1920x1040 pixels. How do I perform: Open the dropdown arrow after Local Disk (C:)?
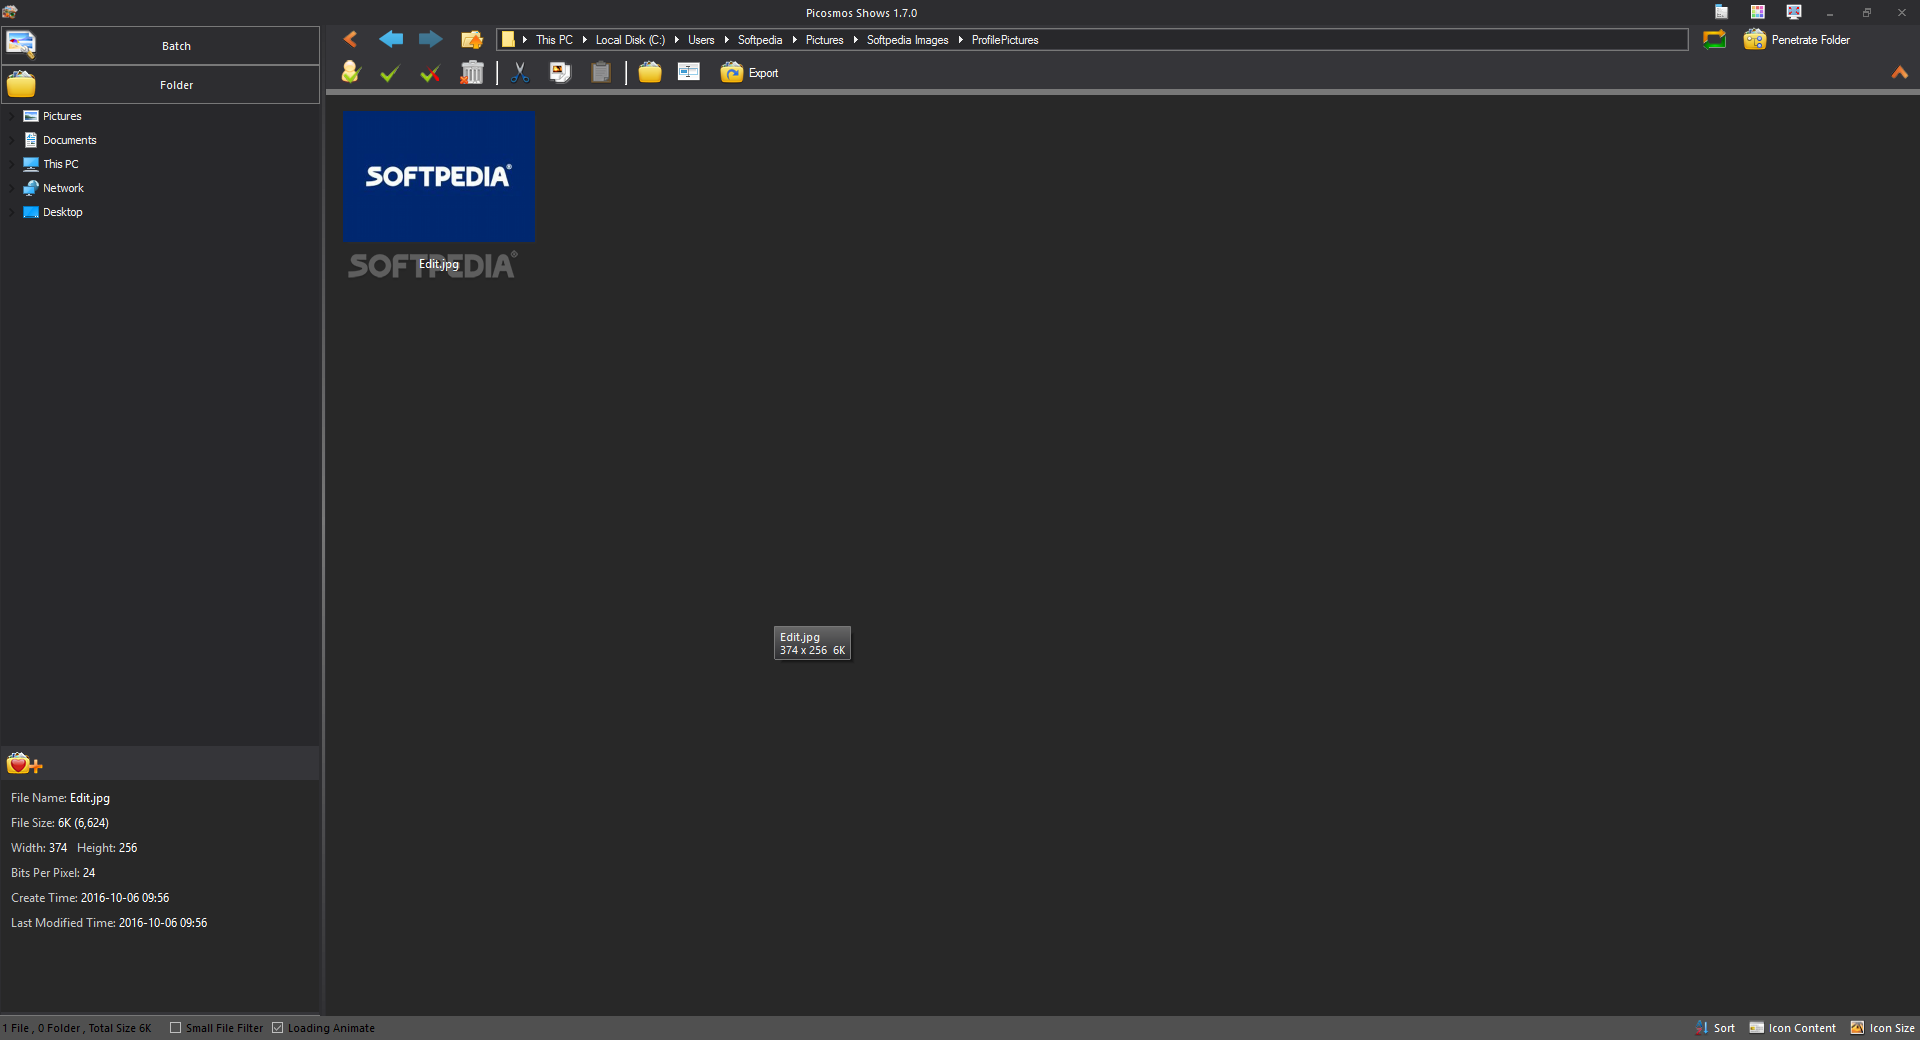pyautogui.click(x=676, y=40)
